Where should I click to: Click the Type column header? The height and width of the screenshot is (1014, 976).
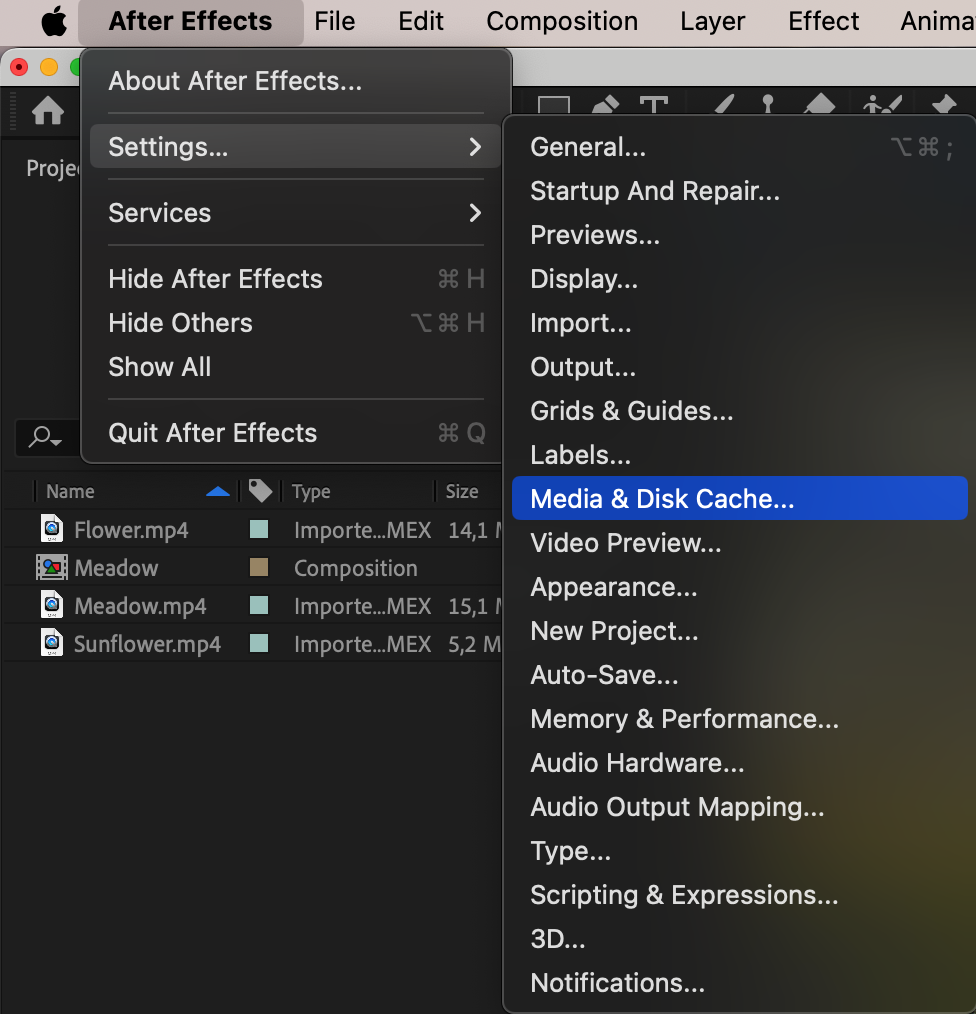tap(312, 491)
